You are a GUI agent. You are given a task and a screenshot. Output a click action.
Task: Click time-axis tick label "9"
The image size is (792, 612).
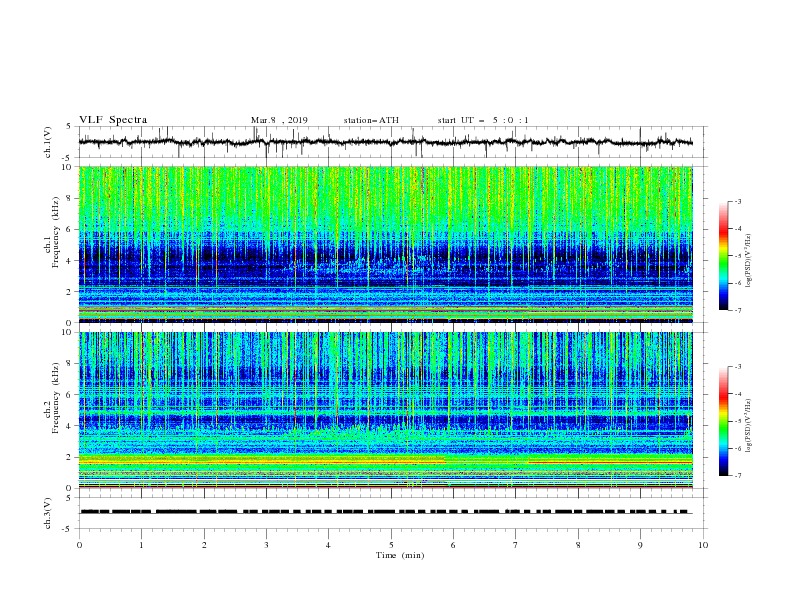pyautogui.click(x=640, y=545)
